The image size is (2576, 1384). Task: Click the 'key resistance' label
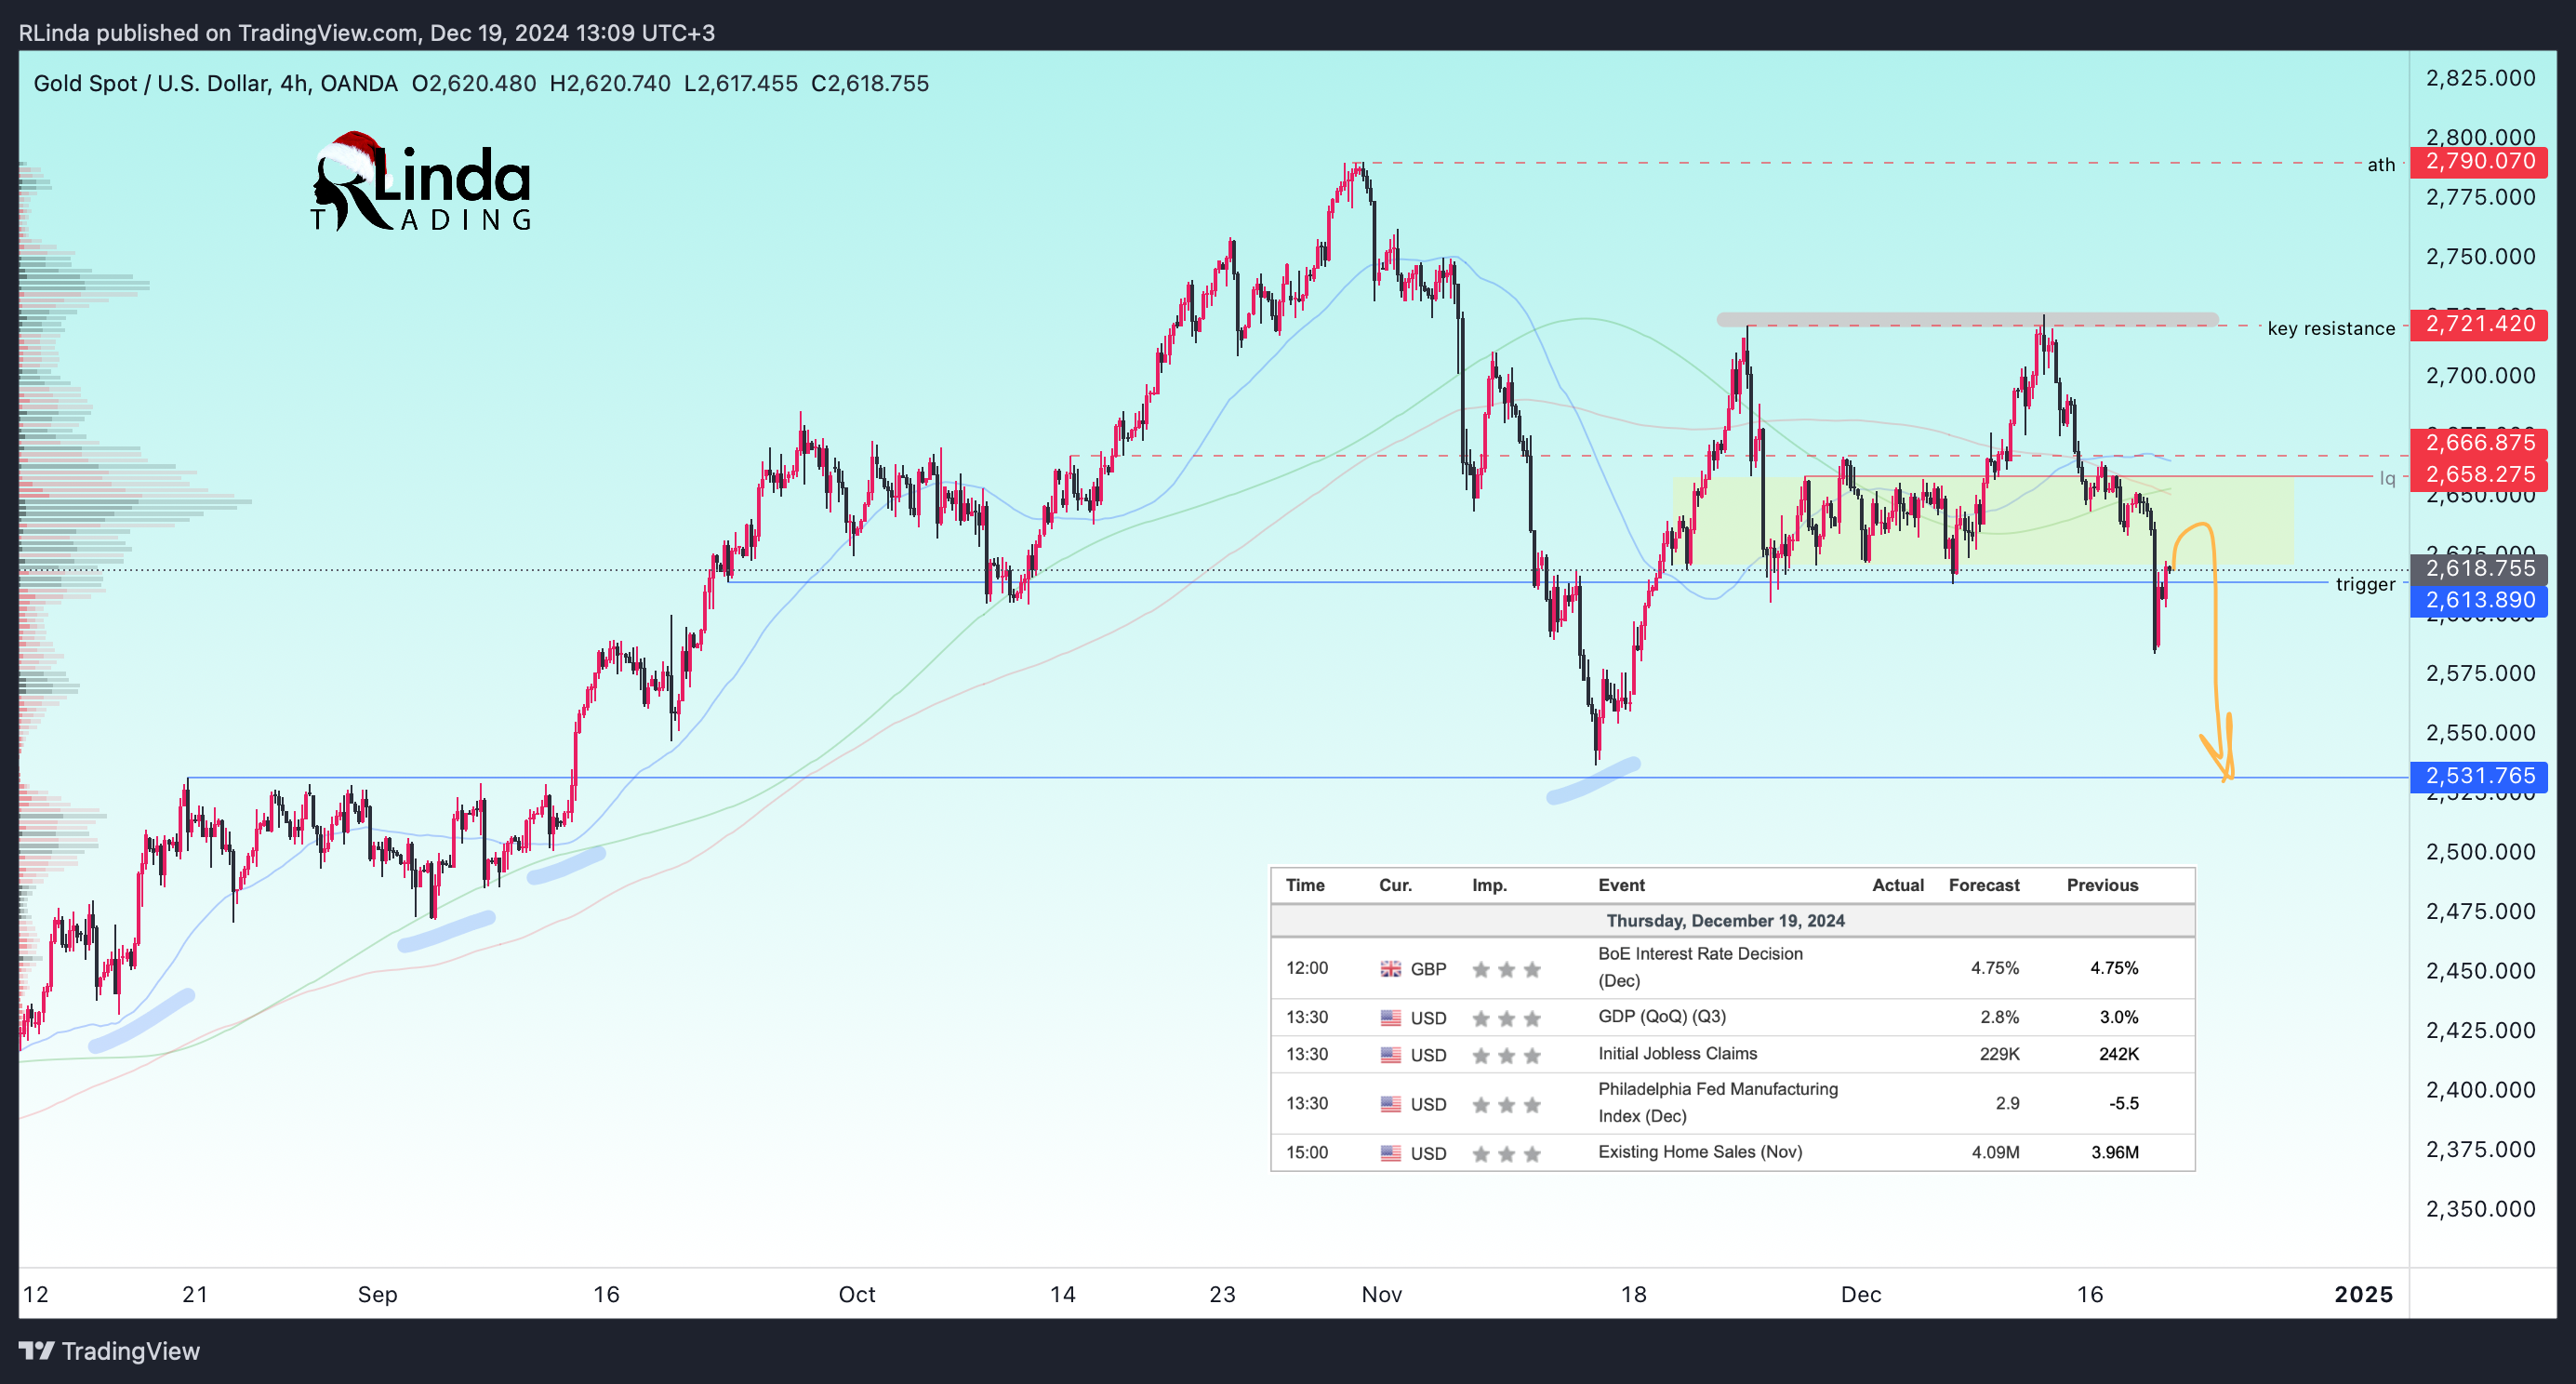(2331, 328)
